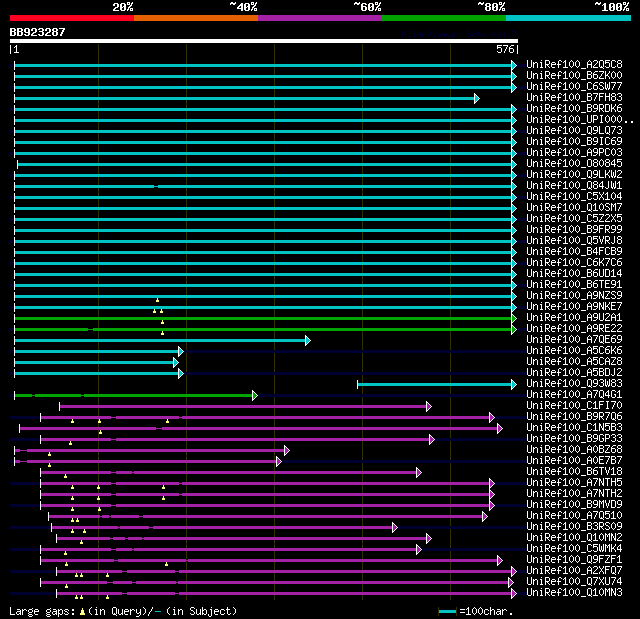Click UniRef100_B4FCB9 label
Viewport: 640px width, 619px height.
(x=574, y=252)
